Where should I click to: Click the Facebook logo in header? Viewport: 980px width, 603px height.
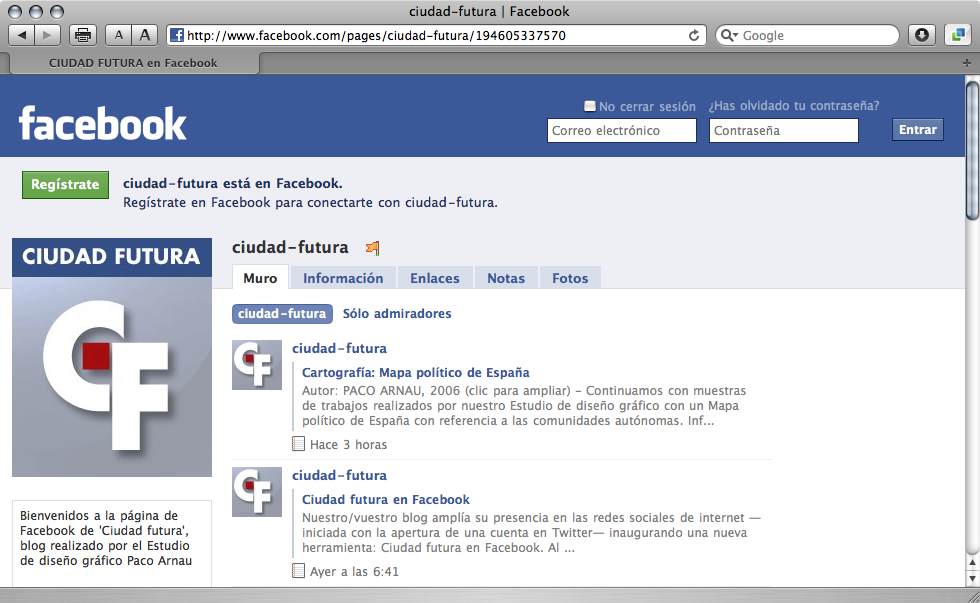(102, 124)
